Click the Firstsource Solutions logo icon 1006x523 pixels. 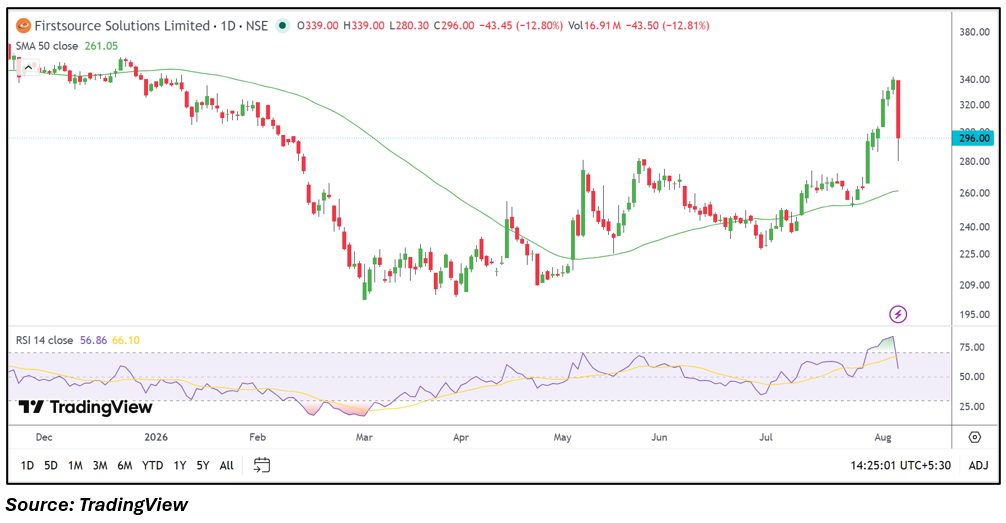[23, 26]
